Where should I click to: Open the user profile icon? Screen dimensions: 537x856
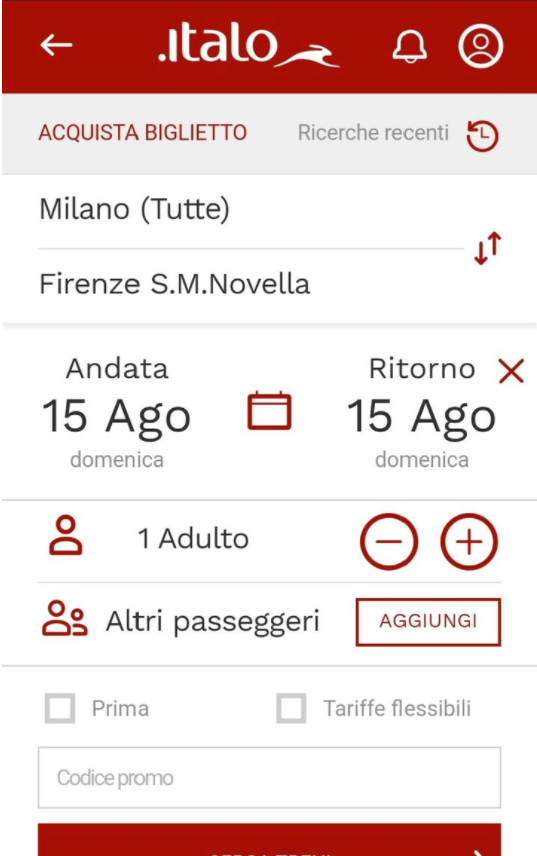pos(480,46)
